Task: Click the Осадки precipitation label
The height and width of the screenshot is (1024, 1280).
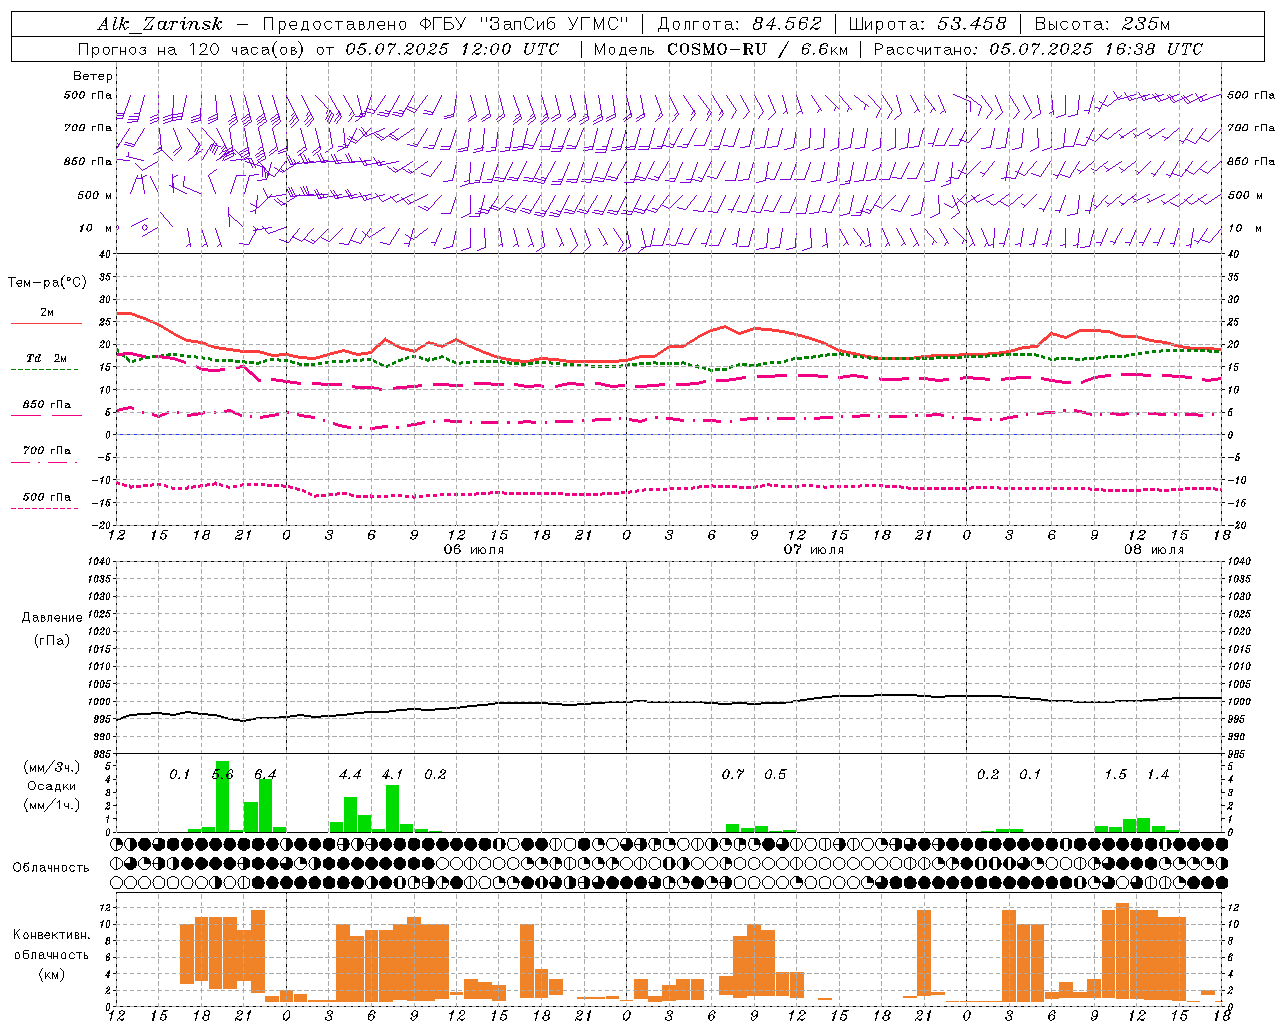Action: click(x=51, y=786)
